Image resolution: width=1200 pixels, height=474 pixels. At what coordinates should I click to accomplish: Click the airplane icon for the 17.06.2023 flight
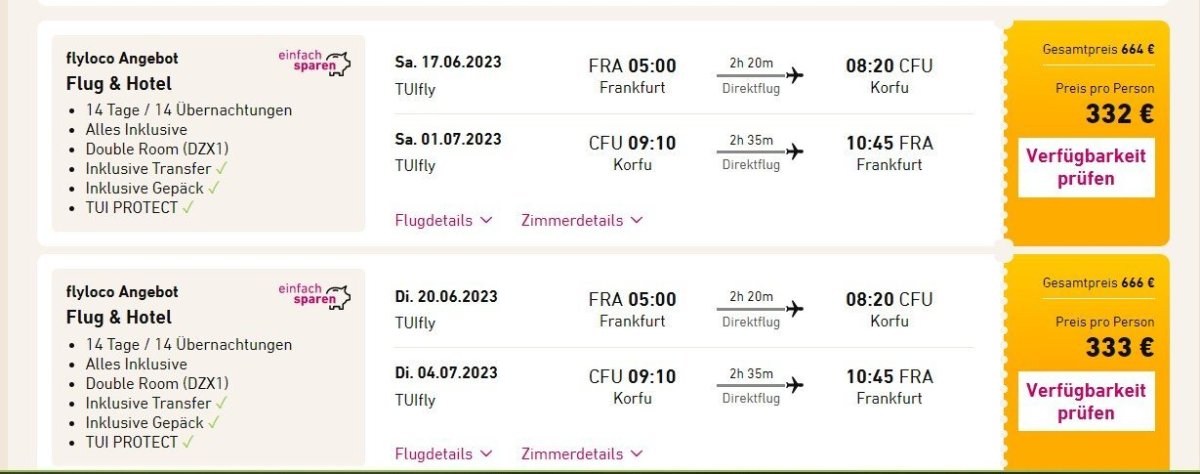pos(795,75)
